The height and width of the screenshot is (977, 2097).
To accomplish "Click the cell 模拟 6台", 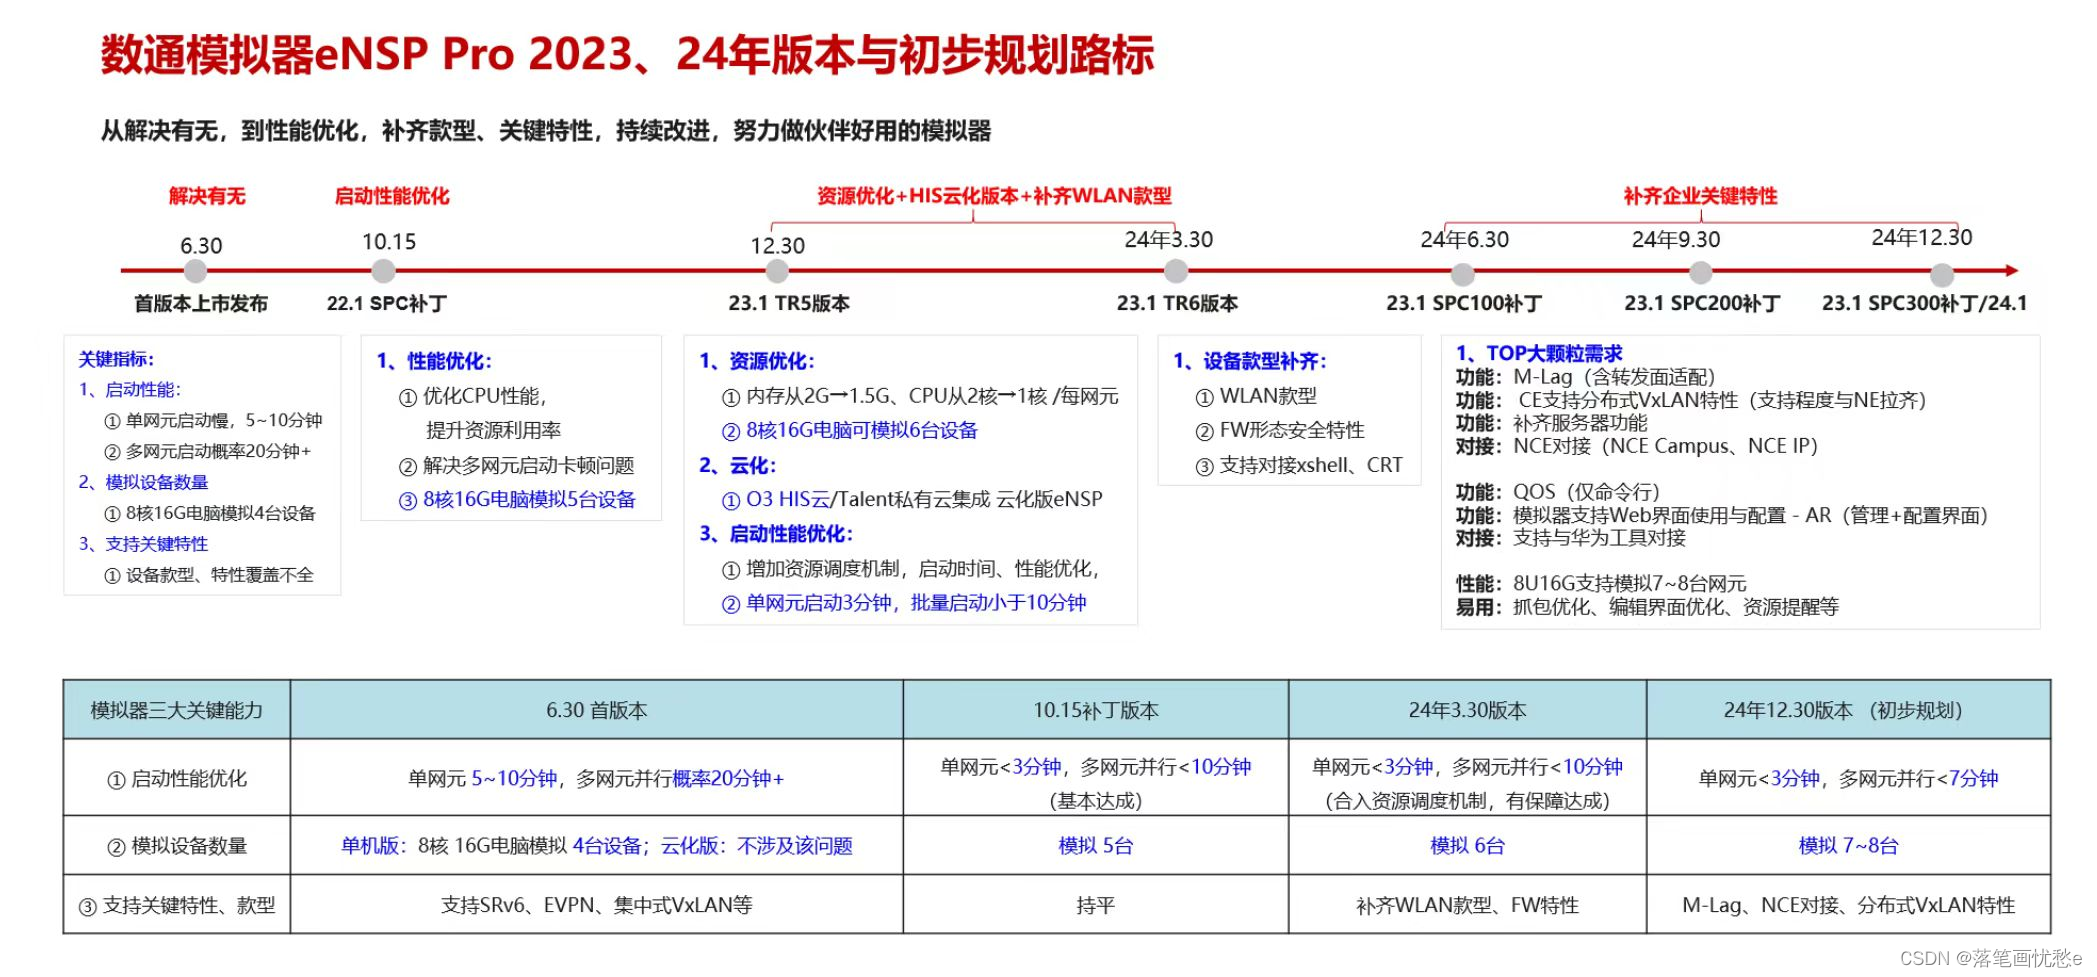I will coord(1468,846).
